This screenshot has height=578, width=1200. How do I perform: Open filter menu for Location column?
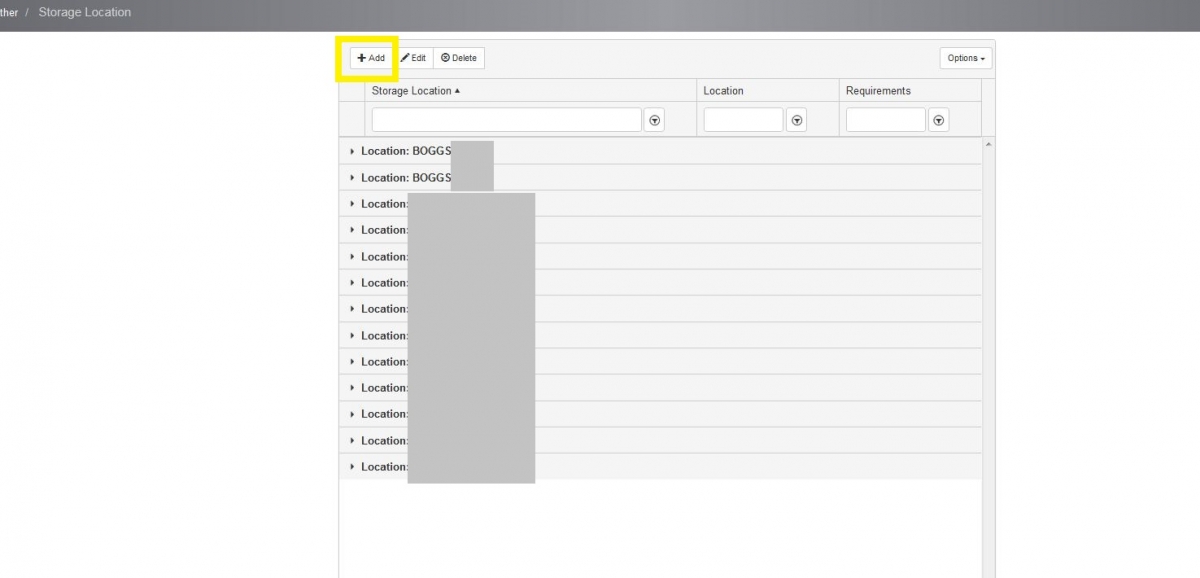click(796, 120)
